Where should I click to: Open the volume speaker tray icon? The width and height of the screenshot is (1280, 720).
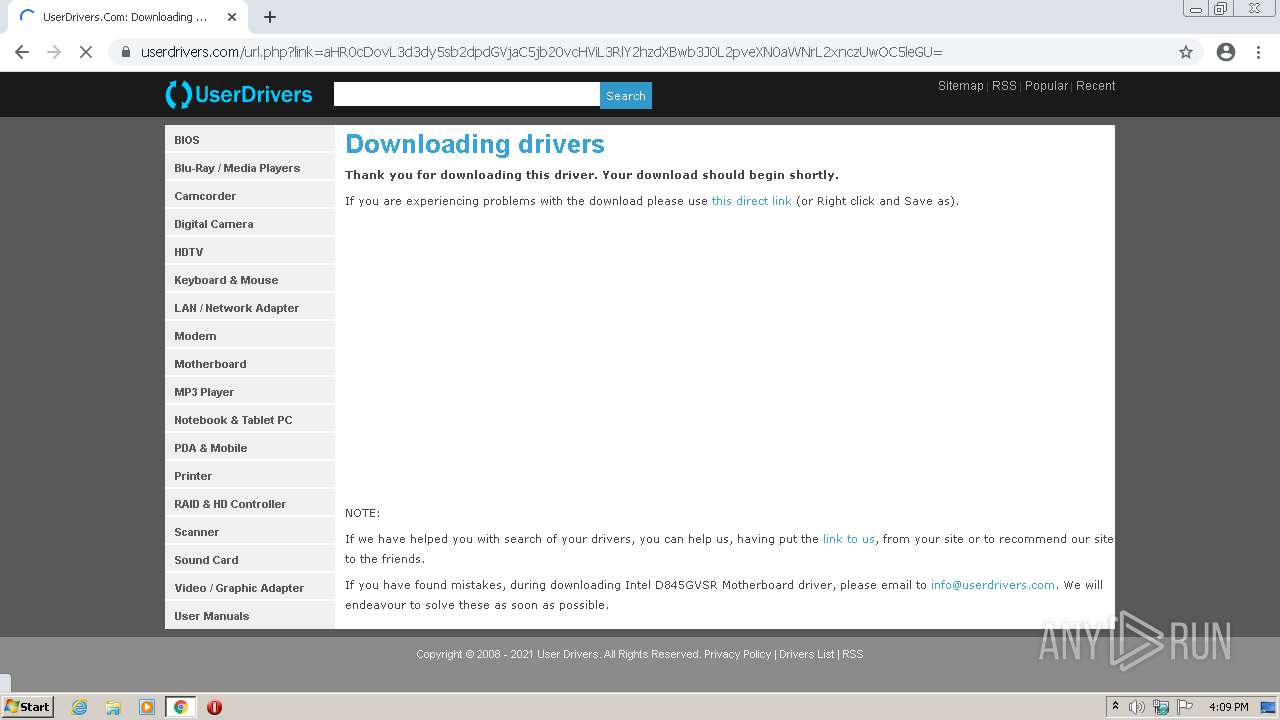[1137, 707]
